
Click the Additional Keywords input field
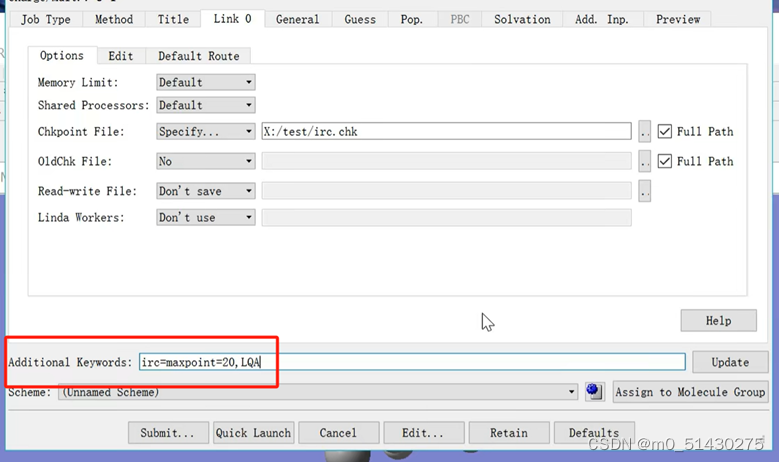[x=412, y=362]
